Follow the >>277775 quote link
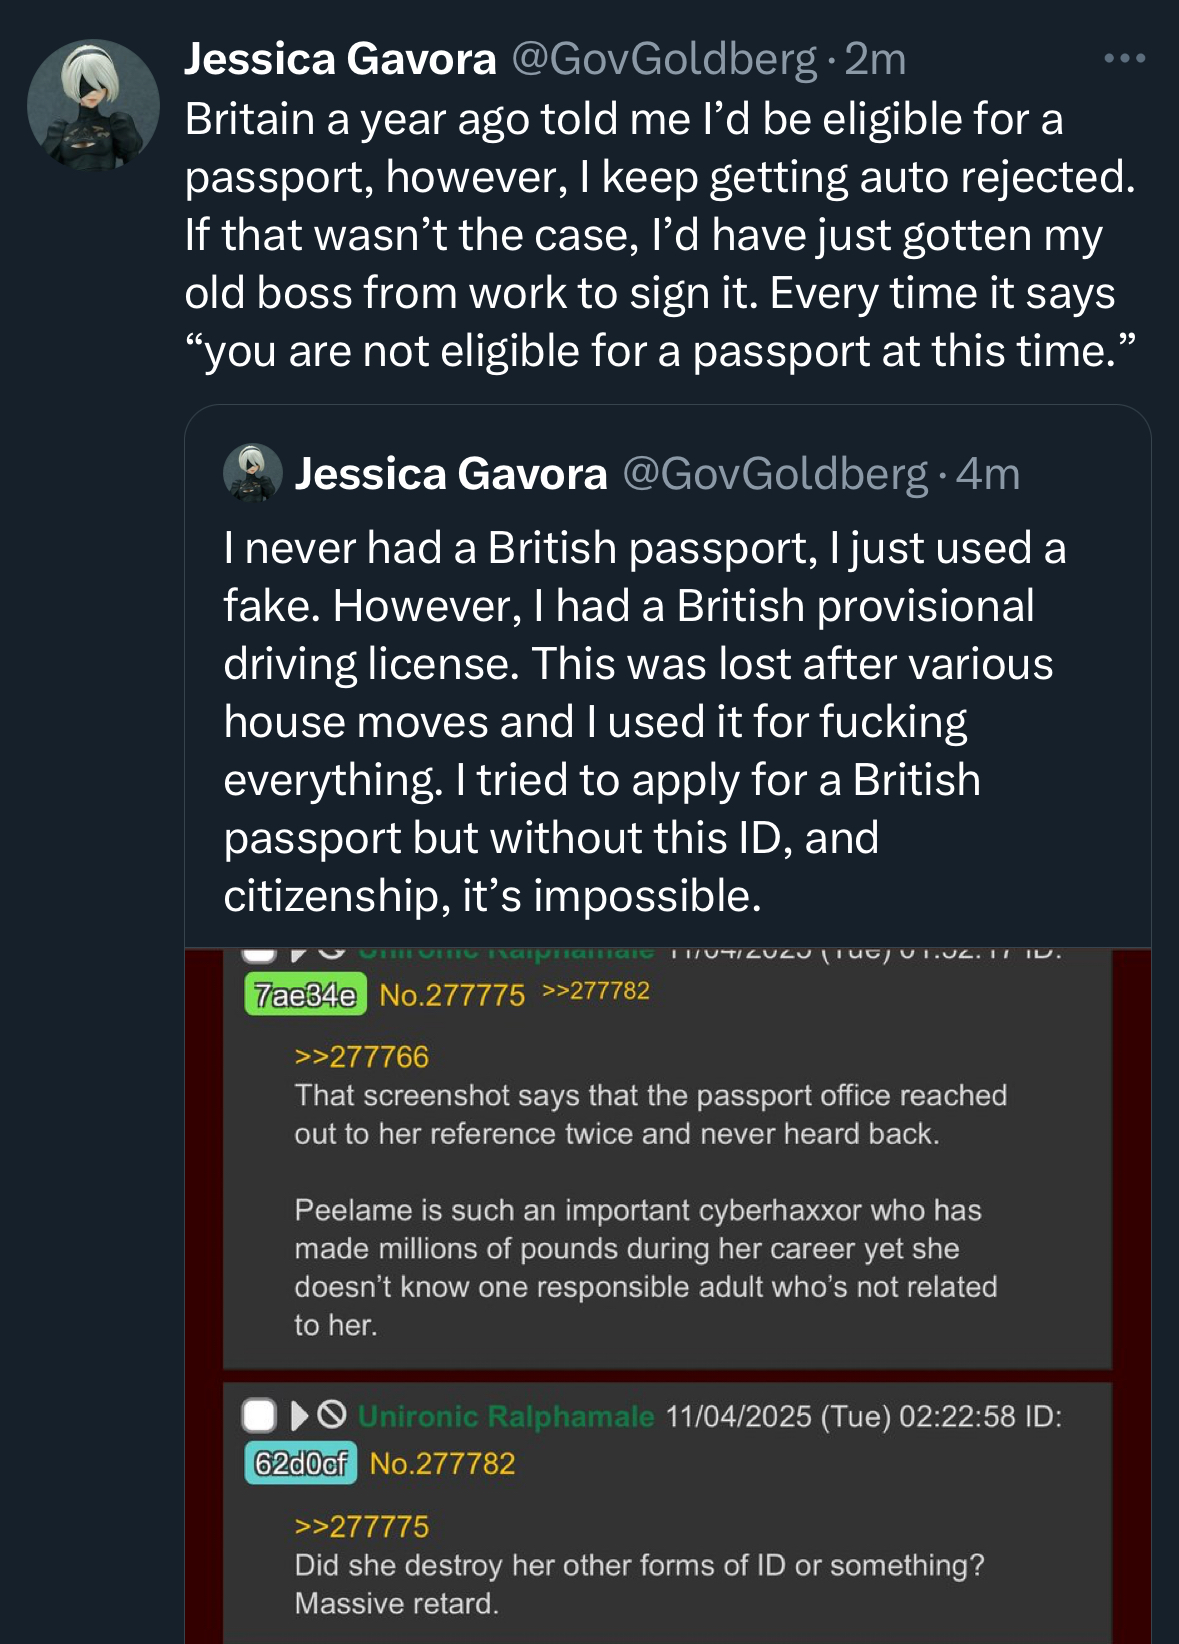The width and height of the screenshot is (1179, 1644). 361,1527
